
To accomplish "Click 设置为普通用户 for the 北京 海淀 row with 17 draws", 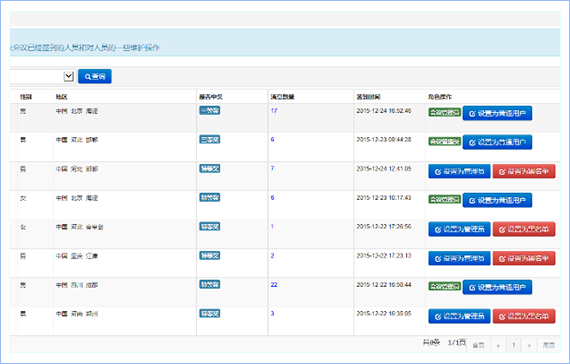I will 497,113.
